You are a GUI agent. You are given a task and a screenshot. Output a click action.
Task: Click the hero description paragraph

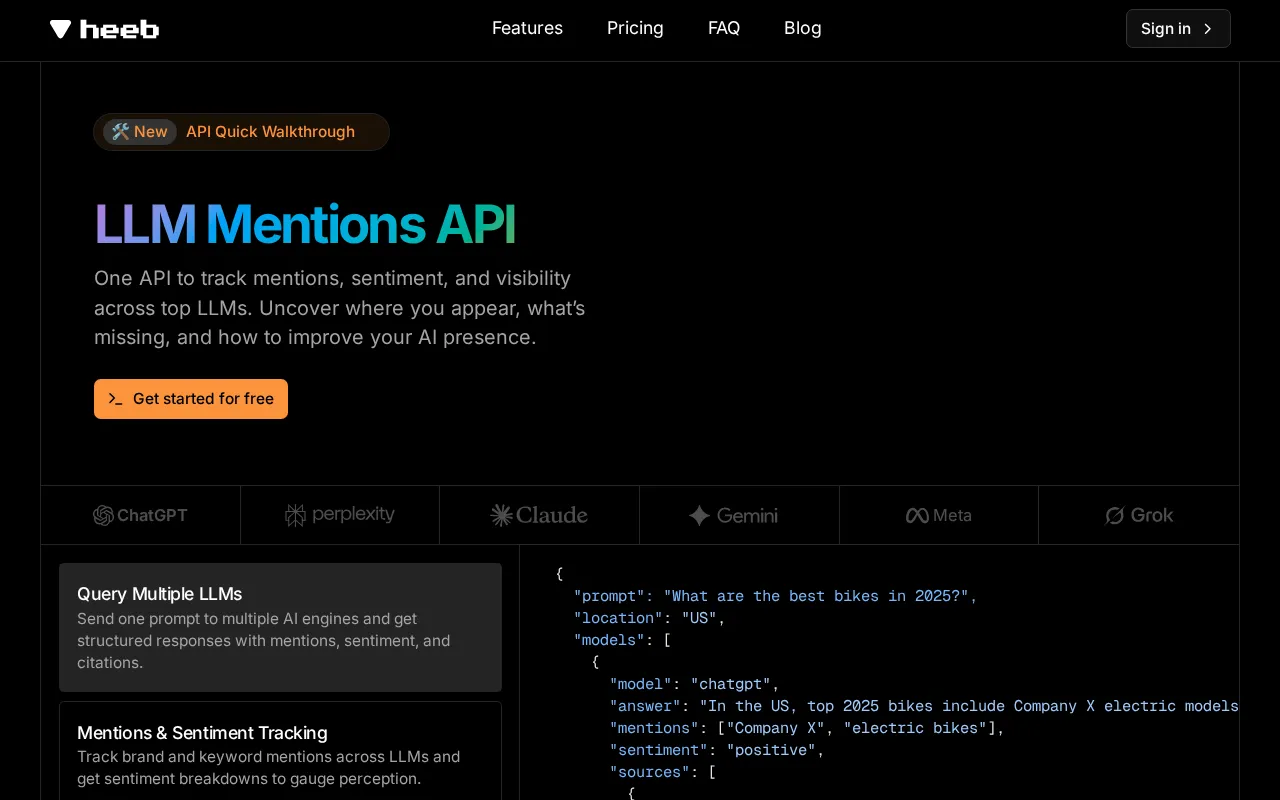(340, 308)
